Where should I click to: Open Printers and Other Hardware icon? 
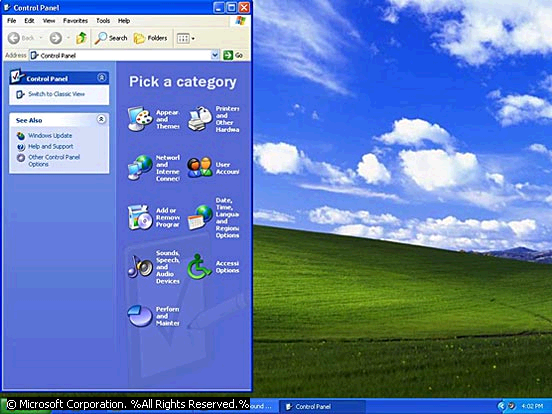pyautogui.click(x=200, y=119)
